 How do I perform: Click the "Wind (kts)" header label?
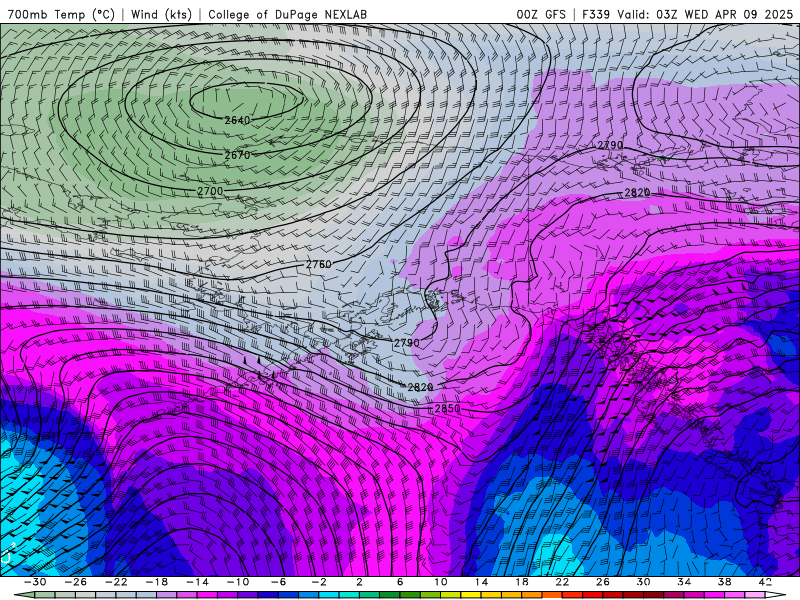click(x=161, y=14)
